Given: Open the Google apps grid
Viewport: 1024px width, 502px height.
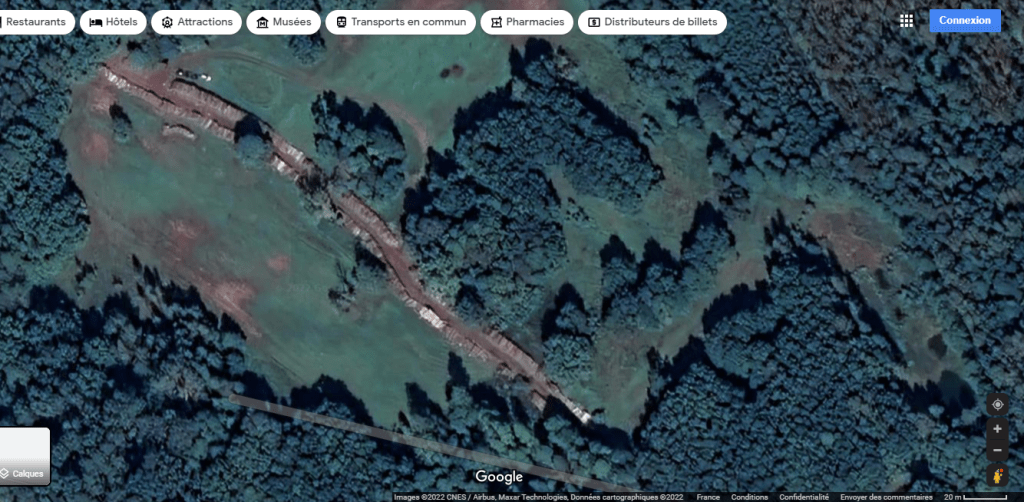Looking at the screenshot, I should 906,21.
